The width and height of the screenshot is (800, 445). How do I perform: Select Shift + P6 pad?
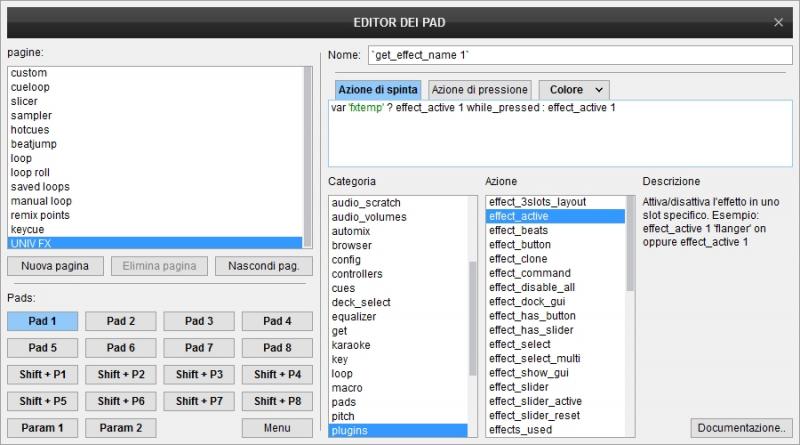coord(121,401)
